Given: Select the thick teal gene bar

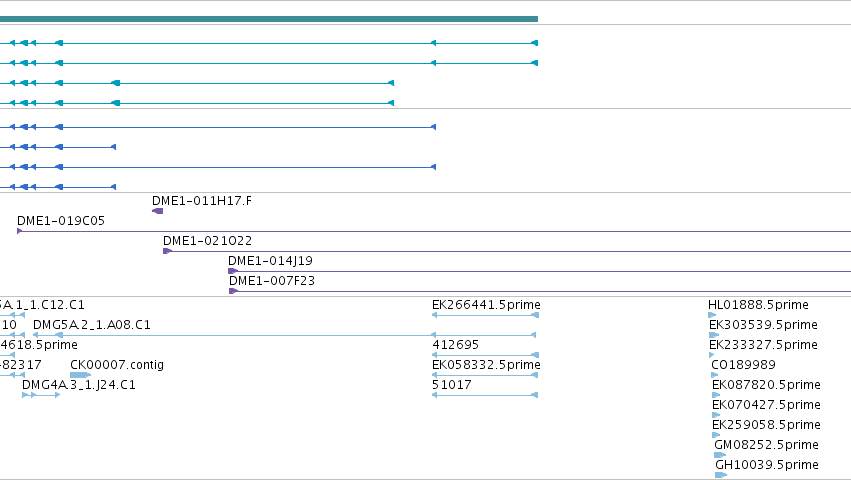Looking at the screenshot, I should pos(269,19).
